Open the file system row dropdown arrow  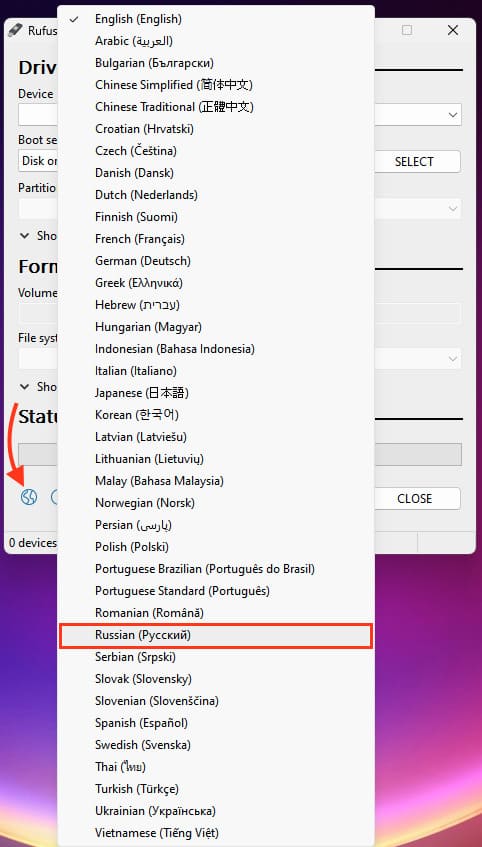pos(452,359)
